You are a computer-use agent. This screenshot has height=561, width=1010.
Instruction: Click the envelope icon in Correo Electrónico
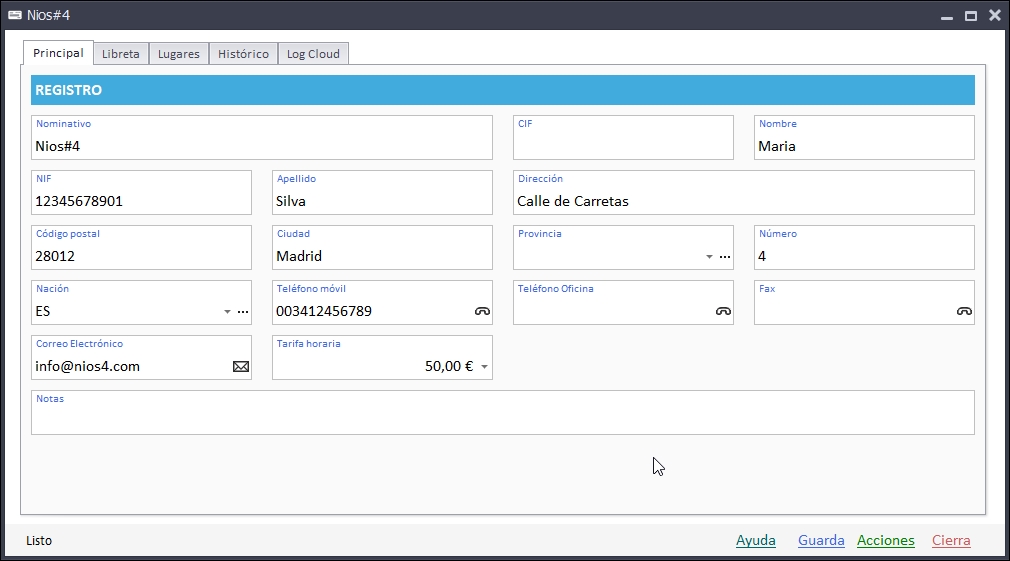(x=241, y=367)
